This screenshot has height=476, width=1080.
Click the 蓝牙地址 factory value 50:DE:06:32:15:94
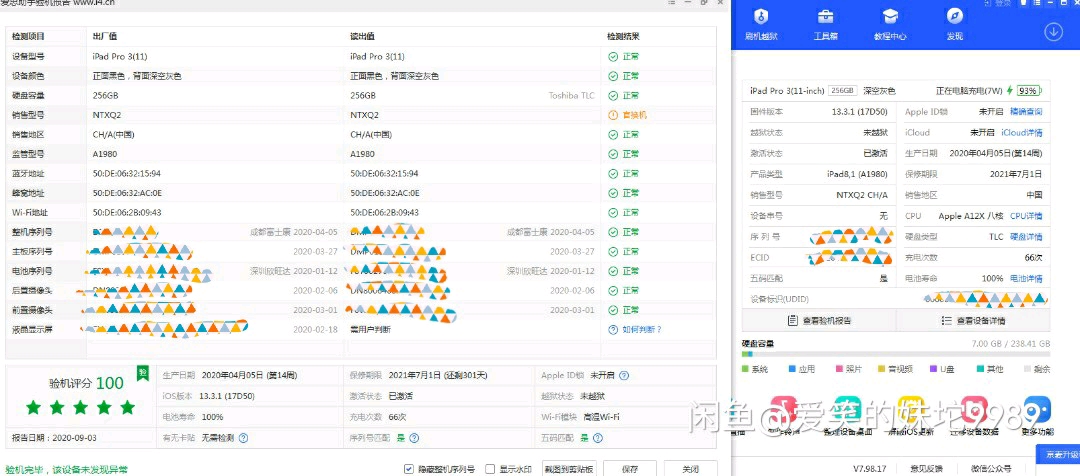click(127, 174)
